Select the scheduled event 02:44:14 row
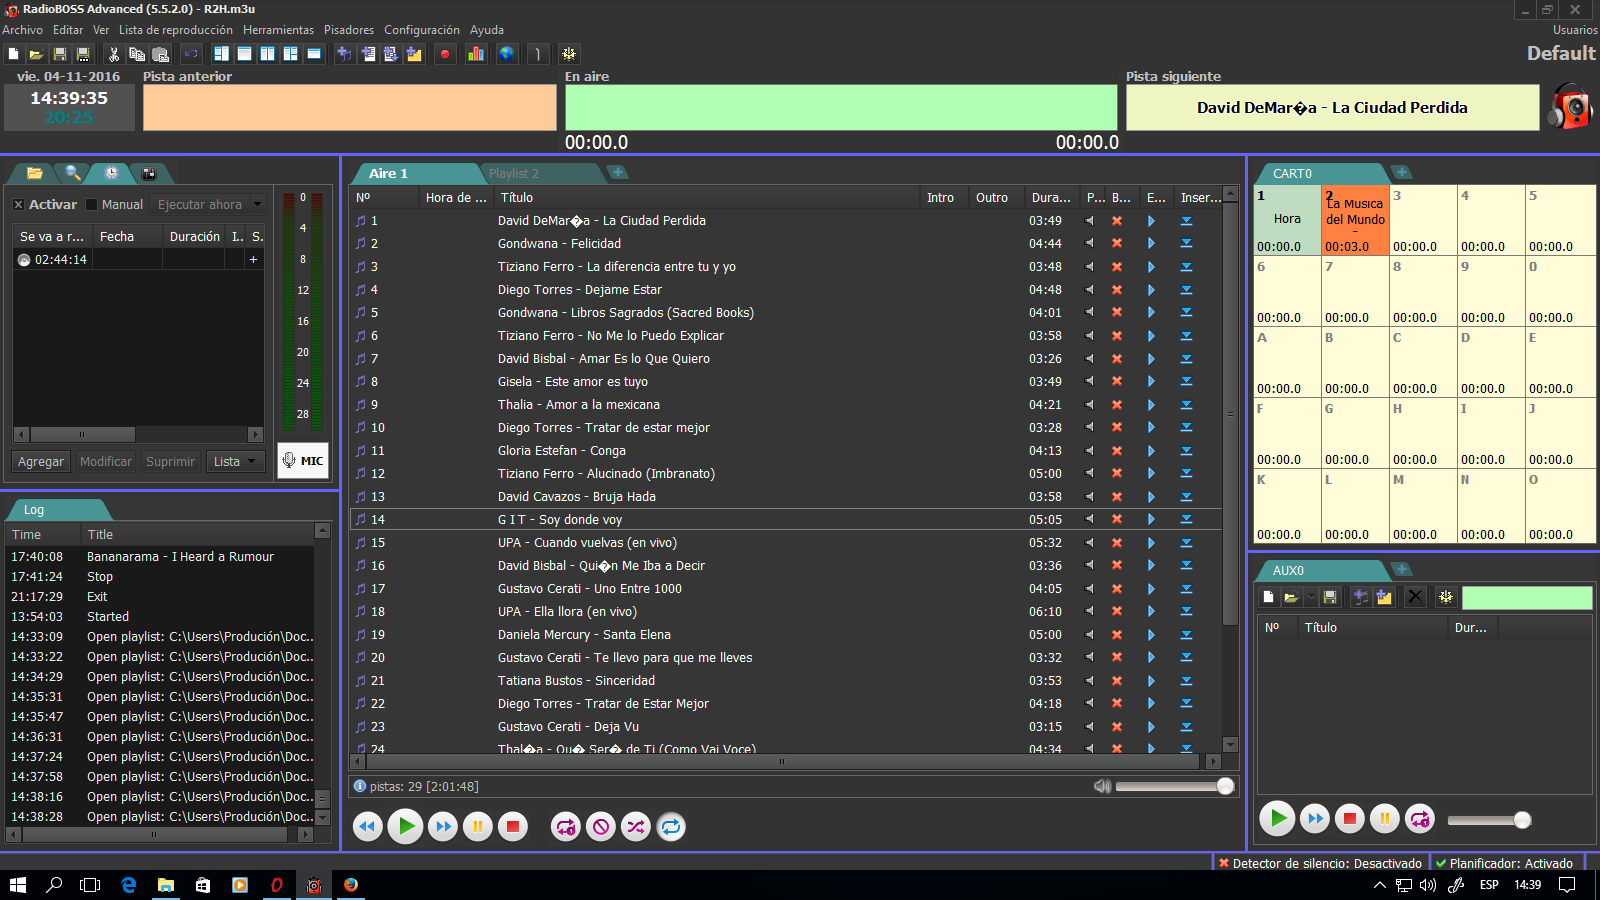1600x900 pixels. click(138, 259)
